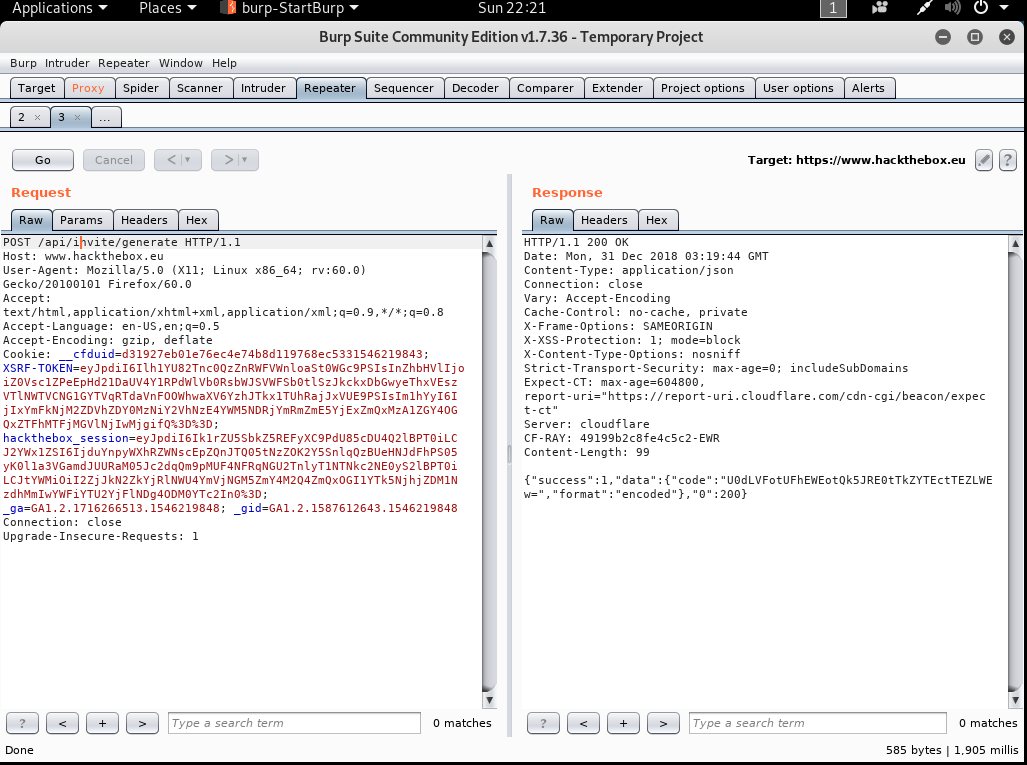This screenshot has width=1027, height=765.
Task: Click the response search term field
Action: (816, 723)
